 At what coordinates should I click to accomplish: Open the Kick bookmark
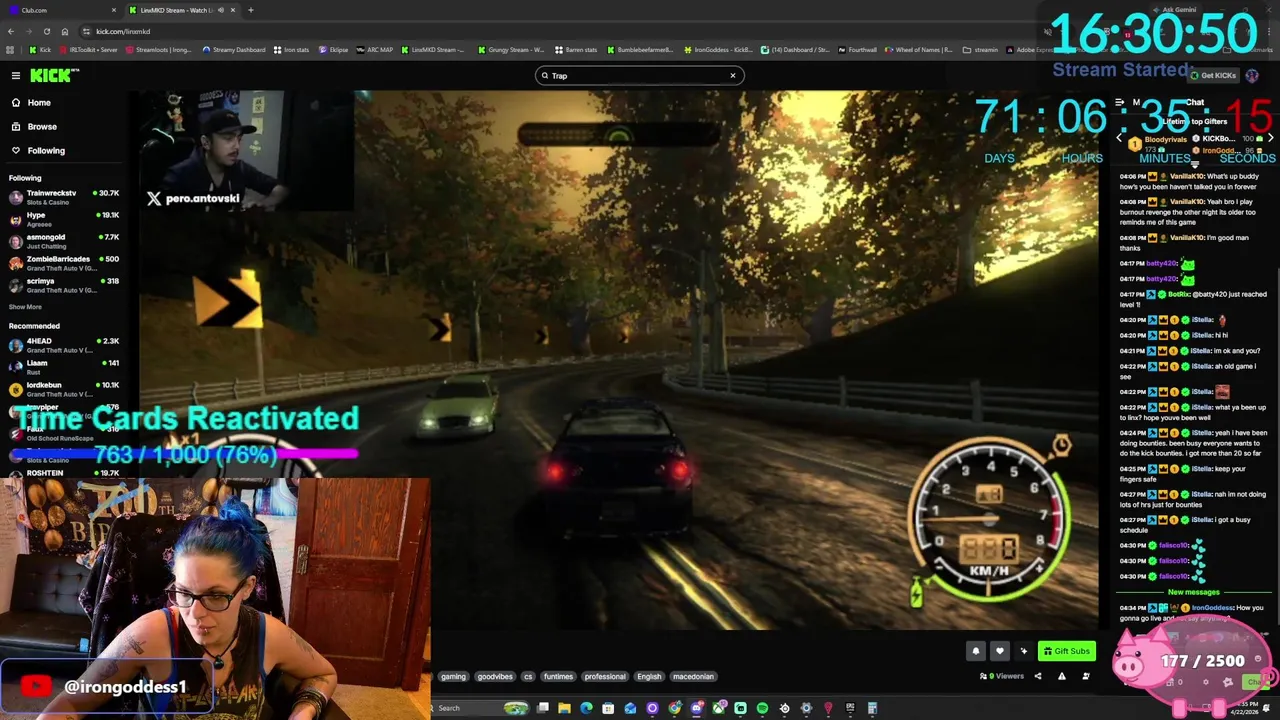click(x=40, y=50)
